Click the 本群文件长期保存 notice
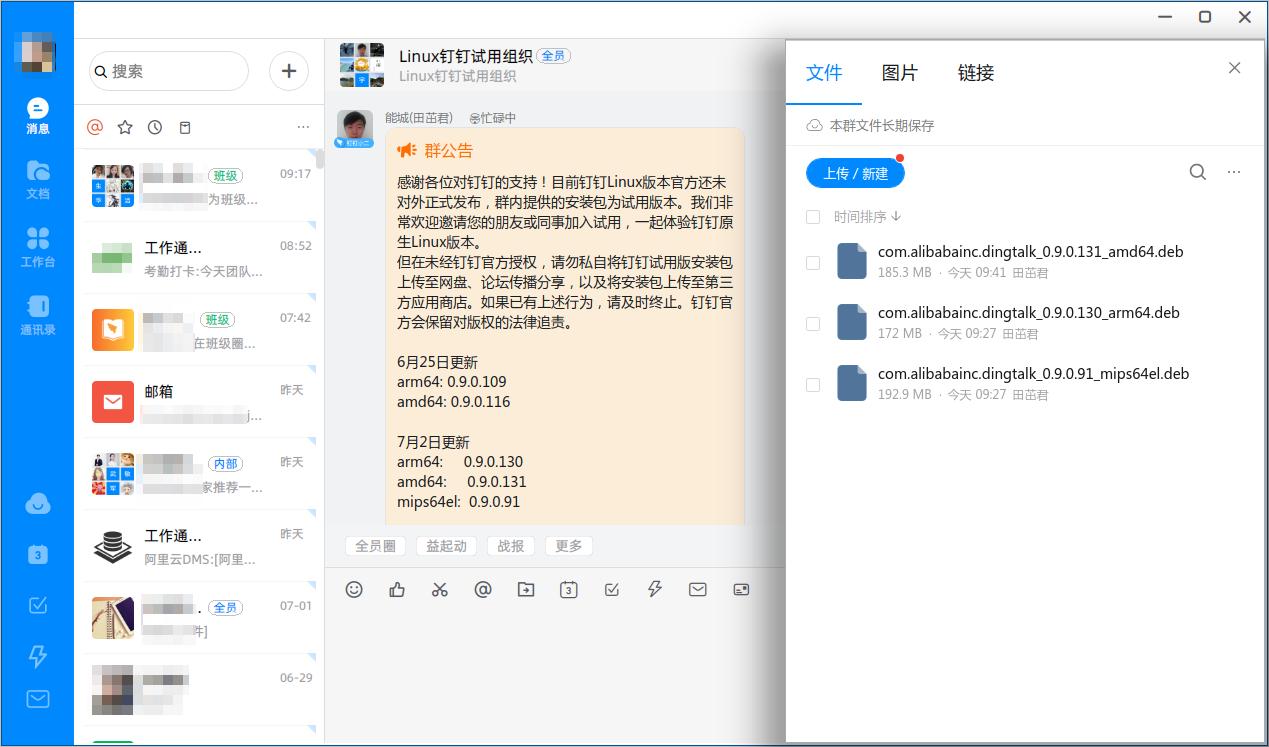Image resolution: width=1269 pixels, height=747 pixels. 871,126
